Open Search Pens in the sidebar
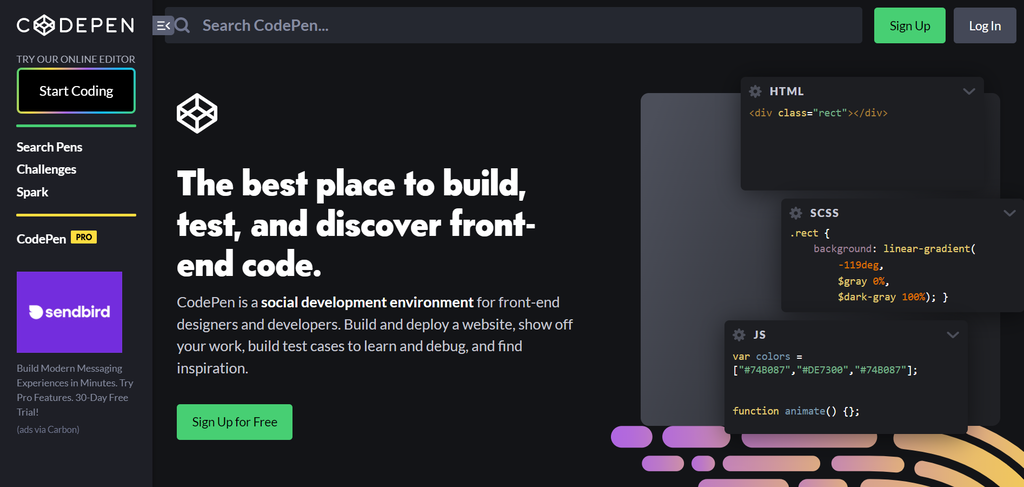Screen dimensions: 1024x487 49,147
